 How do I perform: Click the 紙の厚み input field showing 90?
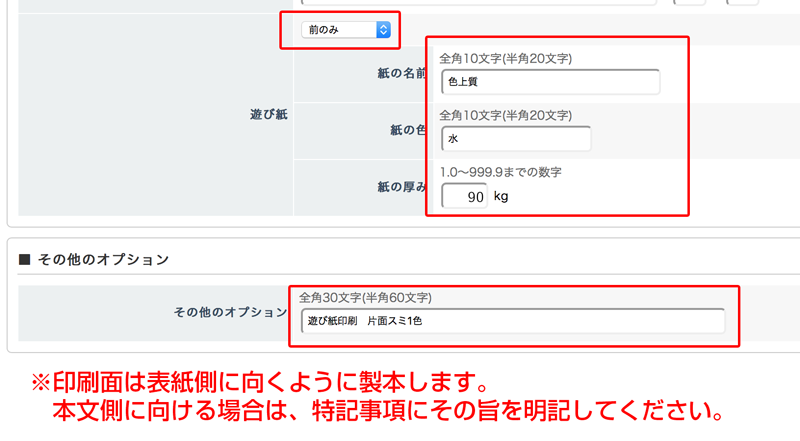point(464,196)
